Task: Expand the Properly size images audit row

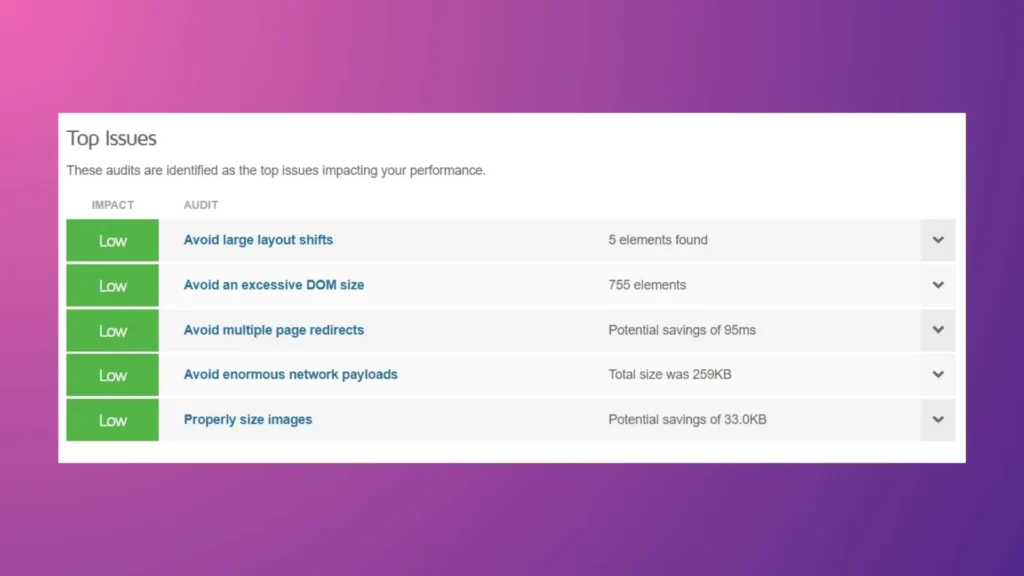Action: [x=938, y=419]
